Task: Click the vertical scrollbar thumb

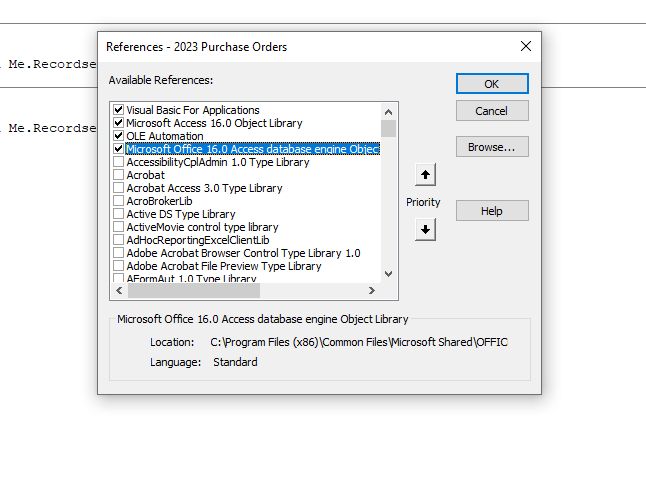Action: coord(389,128)
